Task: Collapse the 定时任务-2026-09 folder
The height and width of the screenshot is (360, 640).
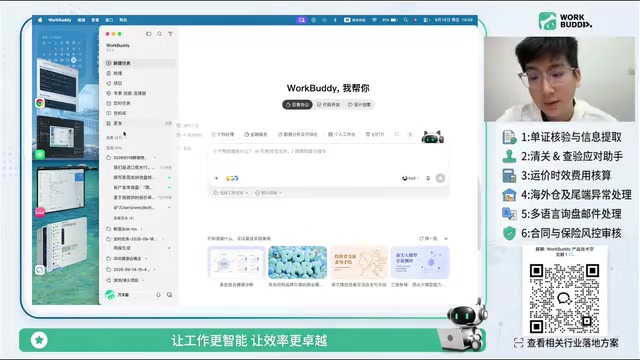Action: click(x=135, y=239)
